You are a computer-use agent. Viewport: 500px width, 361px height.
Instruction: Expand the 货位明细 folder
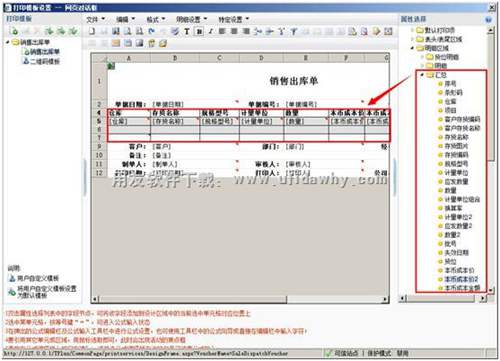(422, 57)
